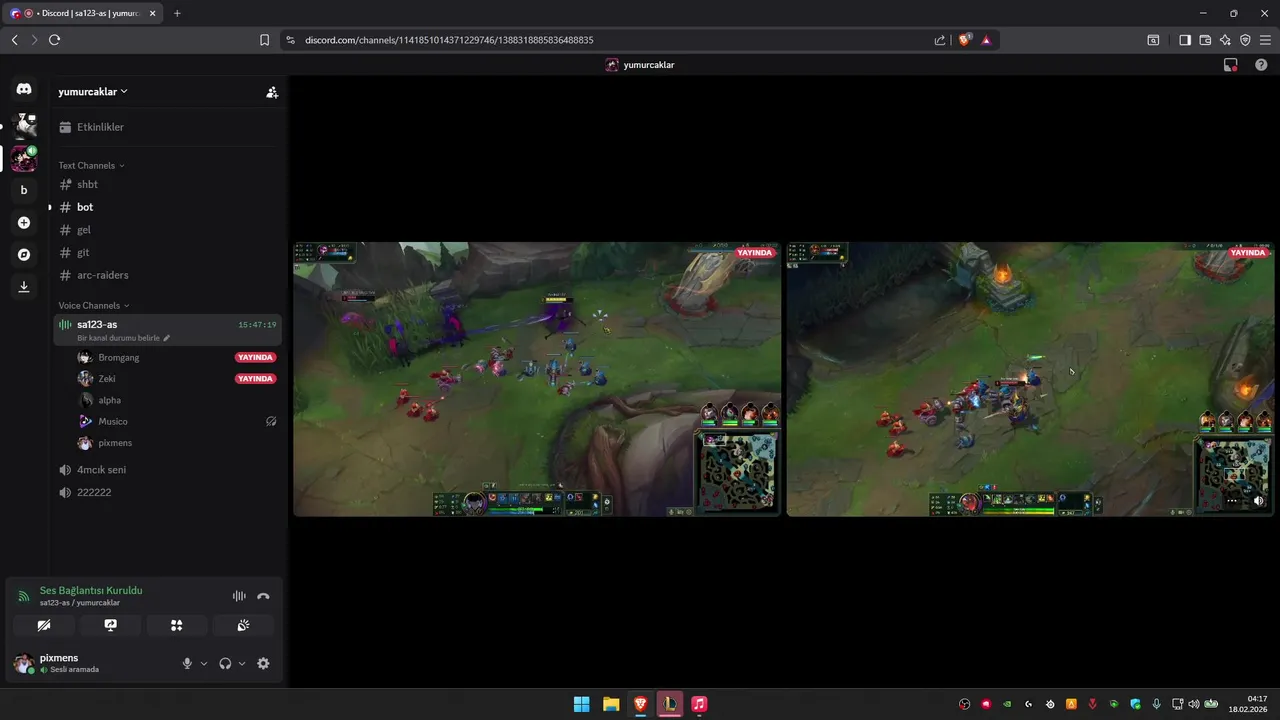Deafen with headphones icon
The image size is (1280, 720).
tap(225, 663)
